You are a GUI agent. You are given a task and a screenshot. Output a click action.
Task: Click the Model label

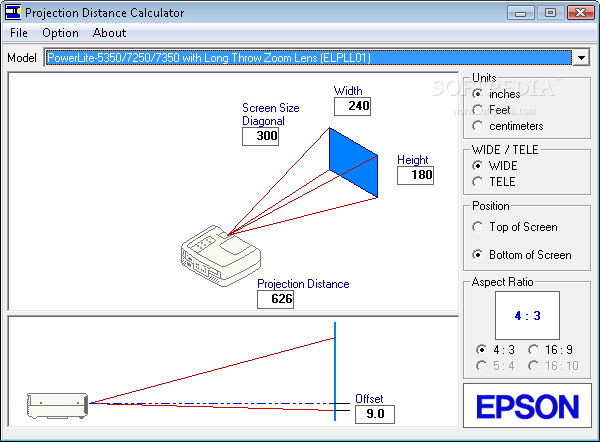pyautogui.click(x=22, y=58)
